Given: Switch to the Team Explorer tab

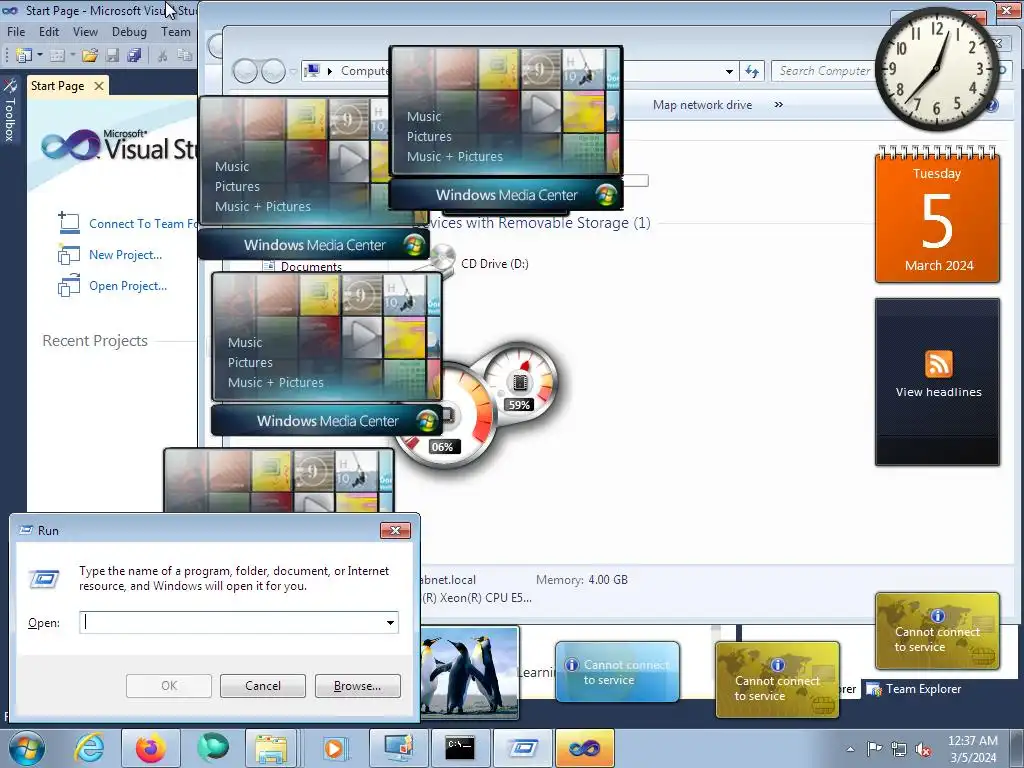Looking at the screenshot, I should coord(913,688).
